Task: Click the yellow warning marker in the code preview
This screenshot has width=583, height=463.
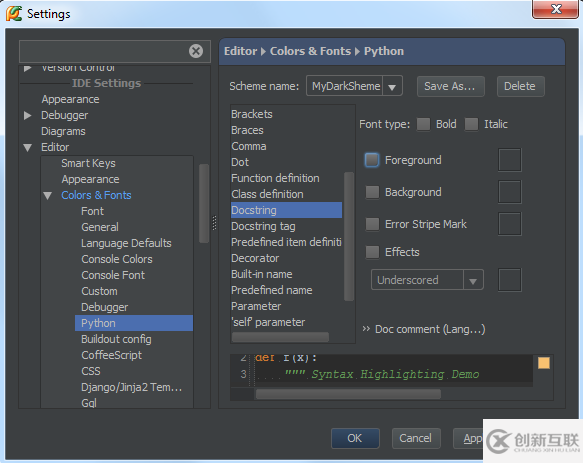Action: tap(544, 363)
